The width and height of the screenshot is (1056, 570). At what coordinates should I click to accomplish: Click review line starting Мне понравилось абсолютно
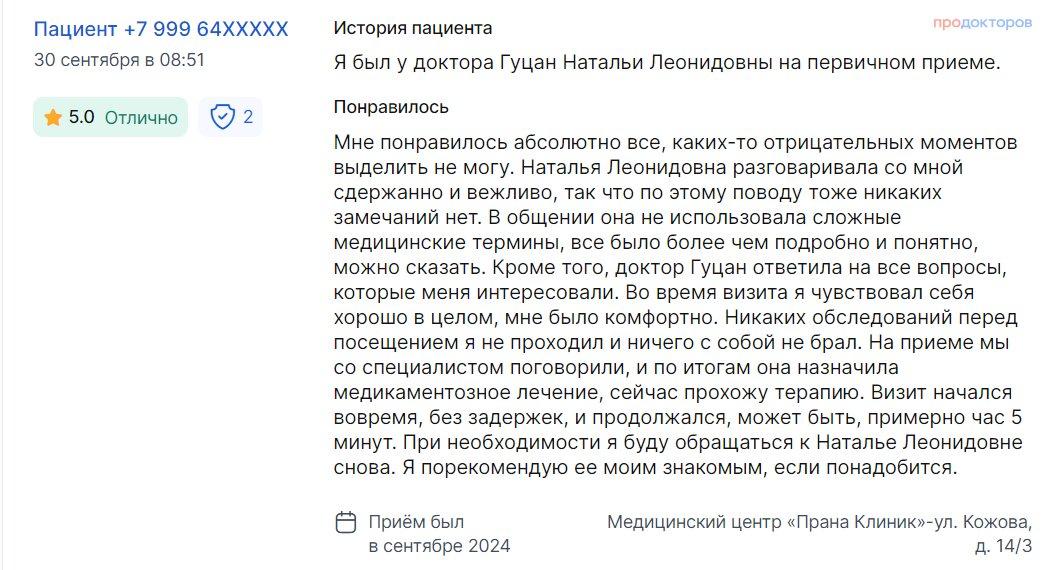point(675,143)
